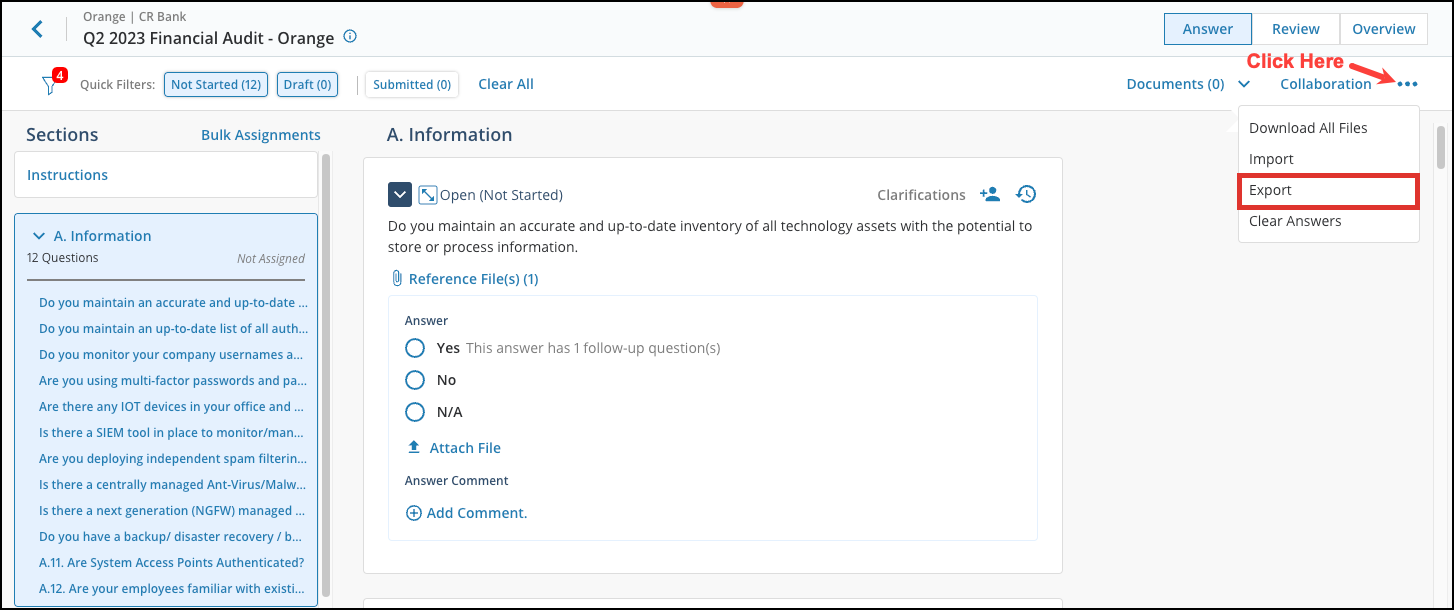Open the three-dot more options menu

click(1408, 84)
